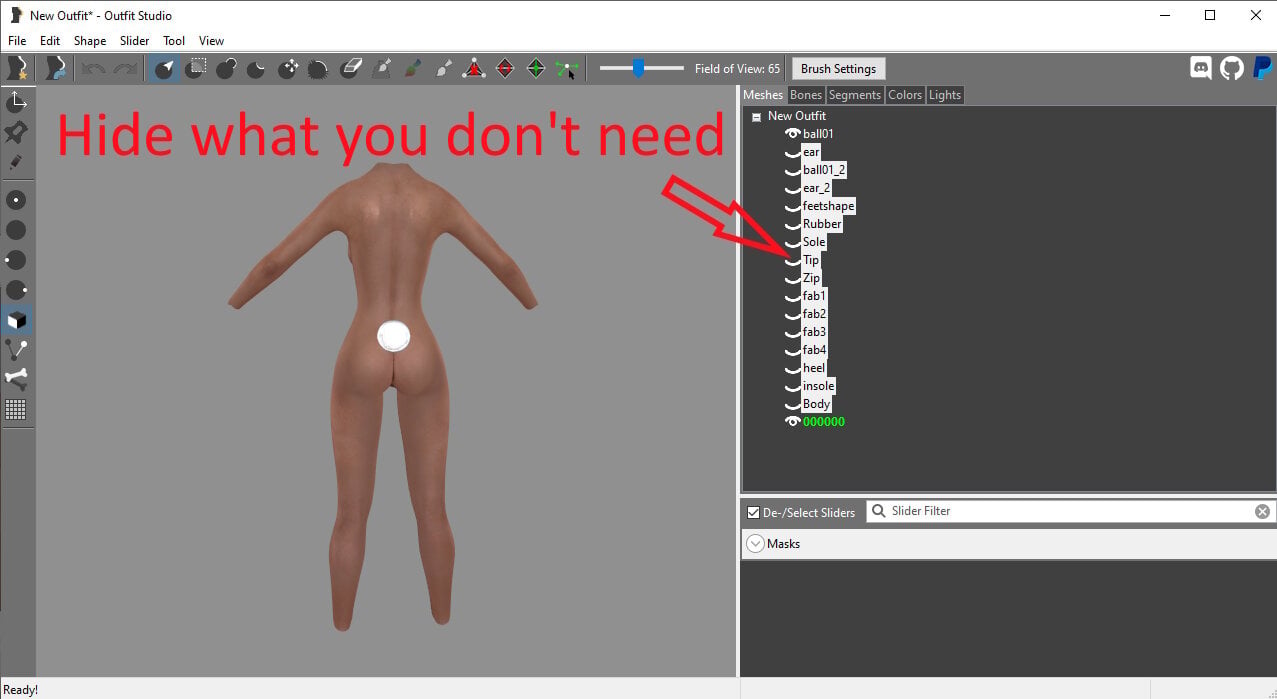1277x699 pixels.
Task: Open Brush Settings
Action: coord(839,69)
